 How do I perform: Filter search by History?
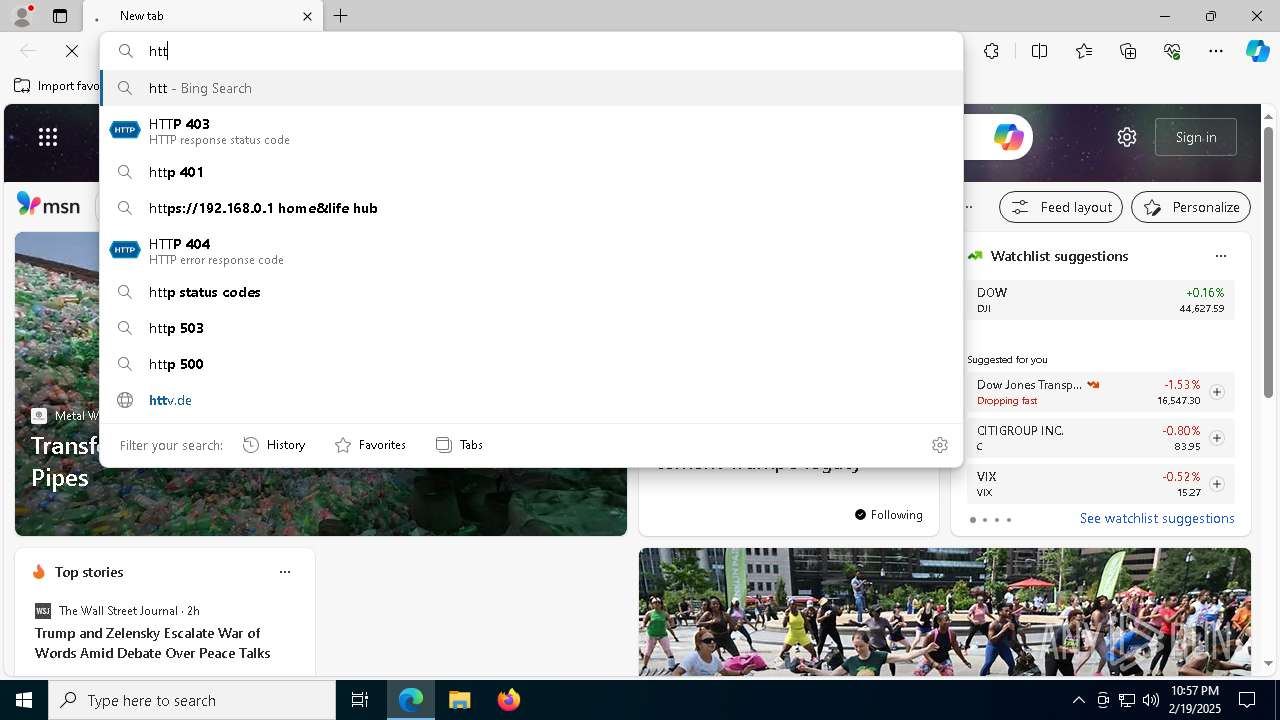(274, 445)
